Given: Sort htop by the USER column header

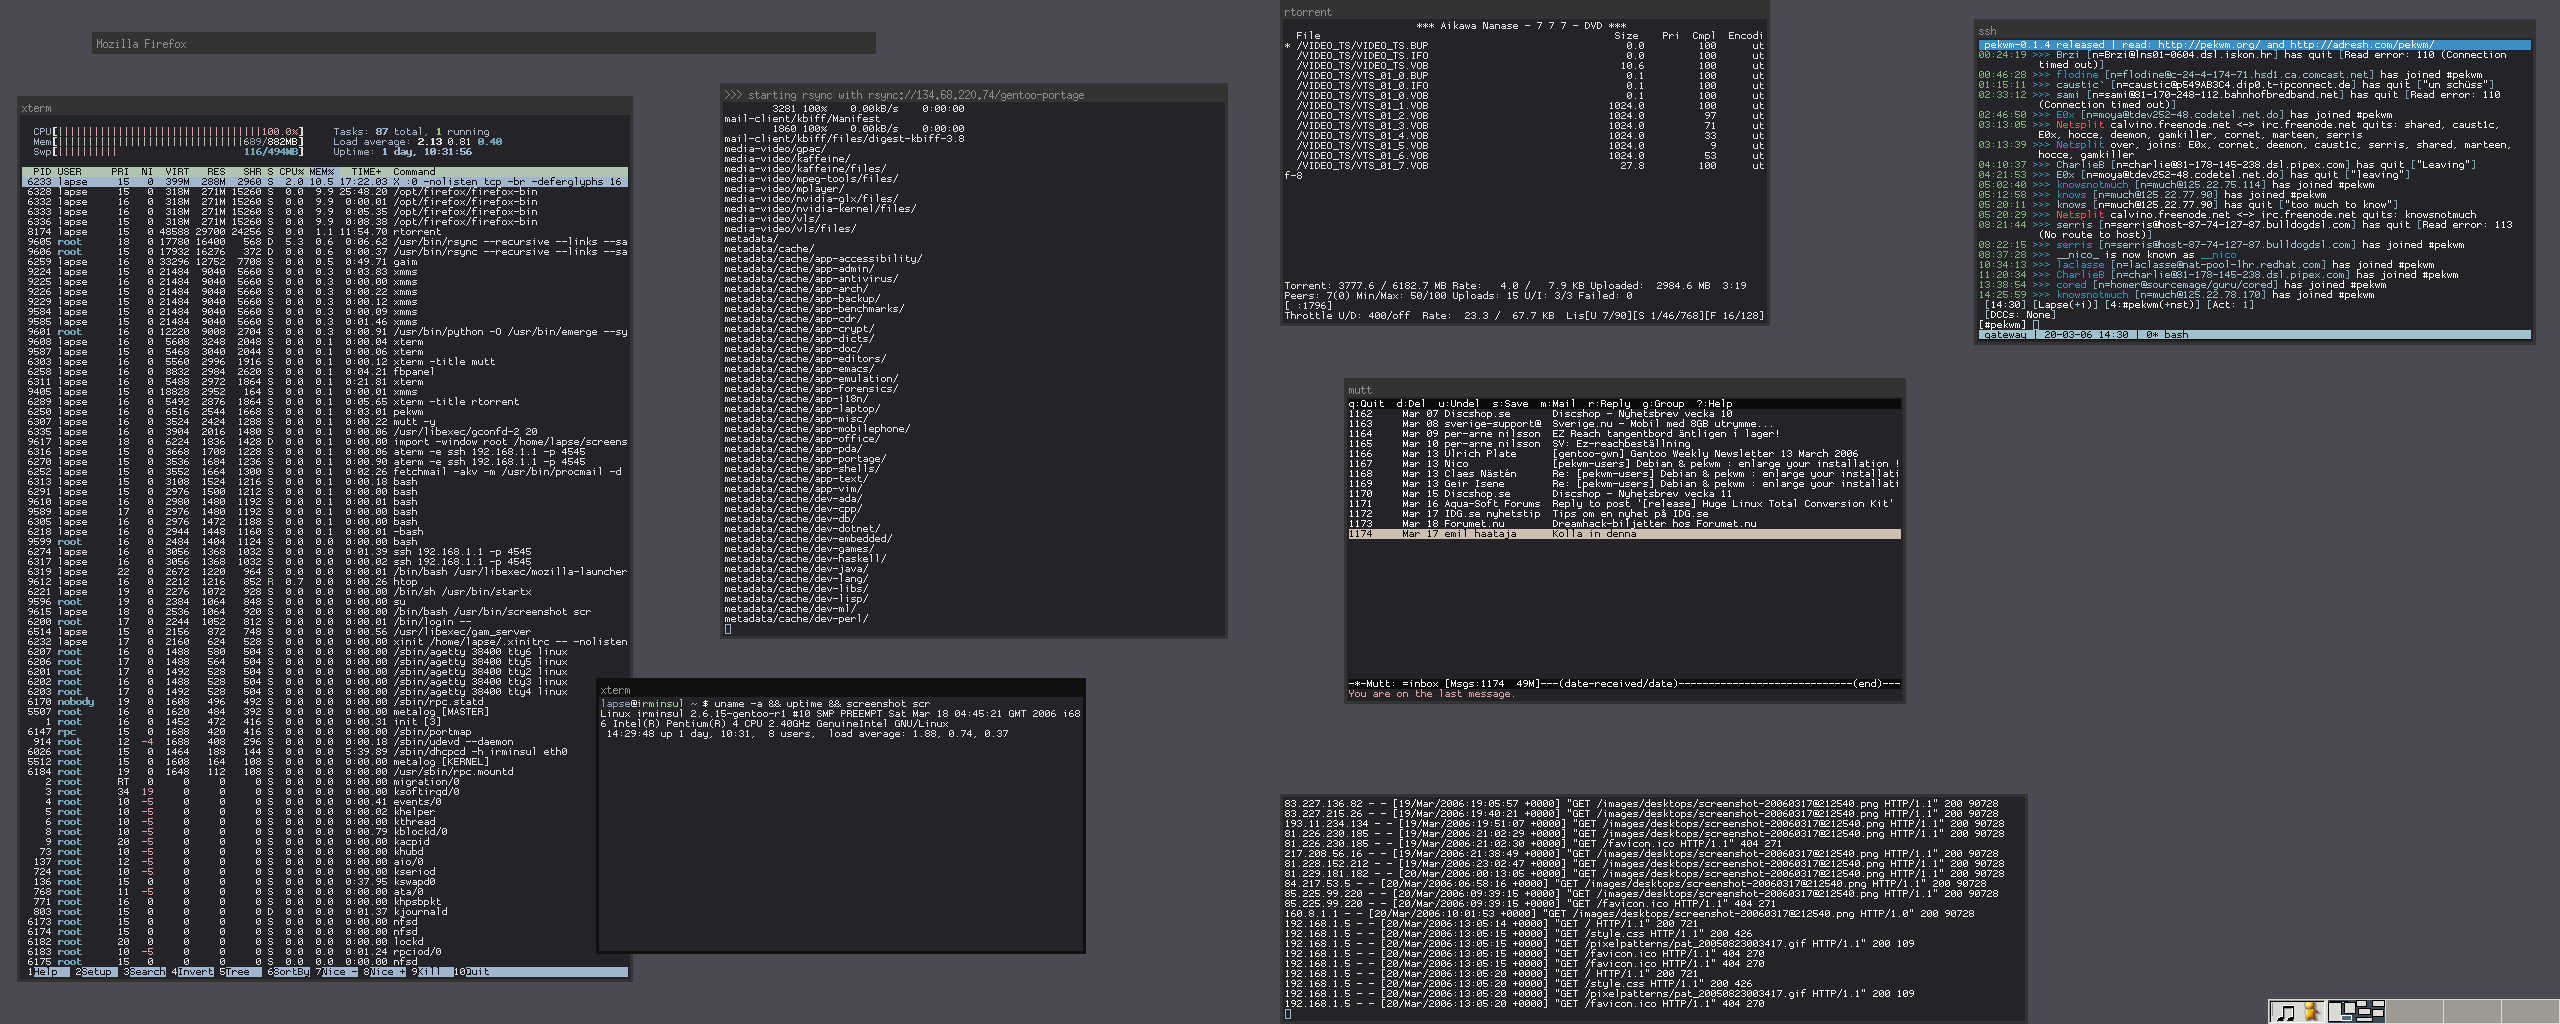Looking at the screenshot, I should [x=70, y=171].
